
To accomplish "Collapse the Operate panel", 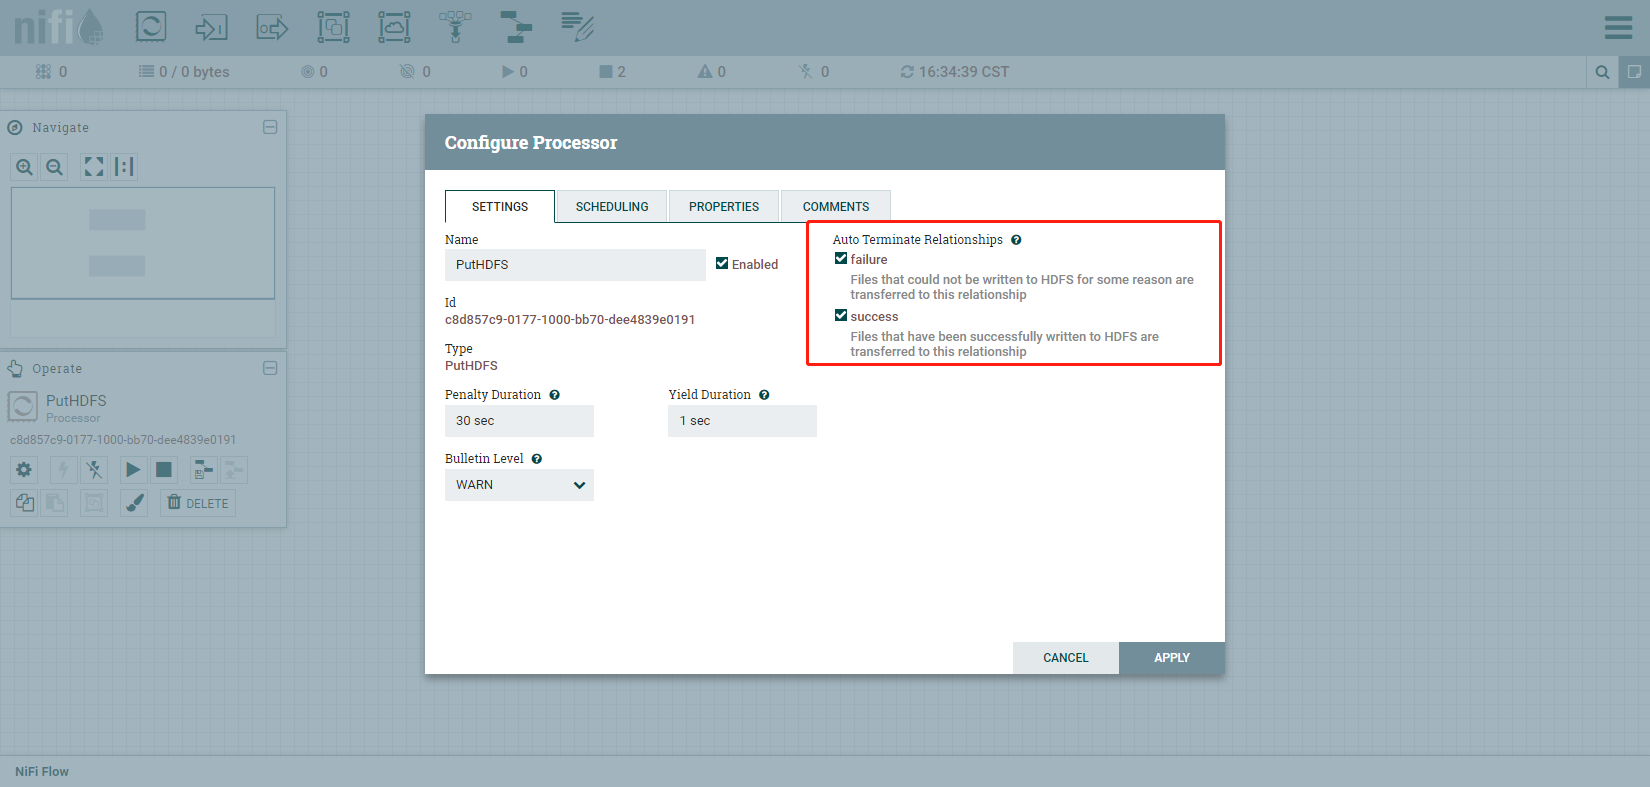I will (270, 368).
